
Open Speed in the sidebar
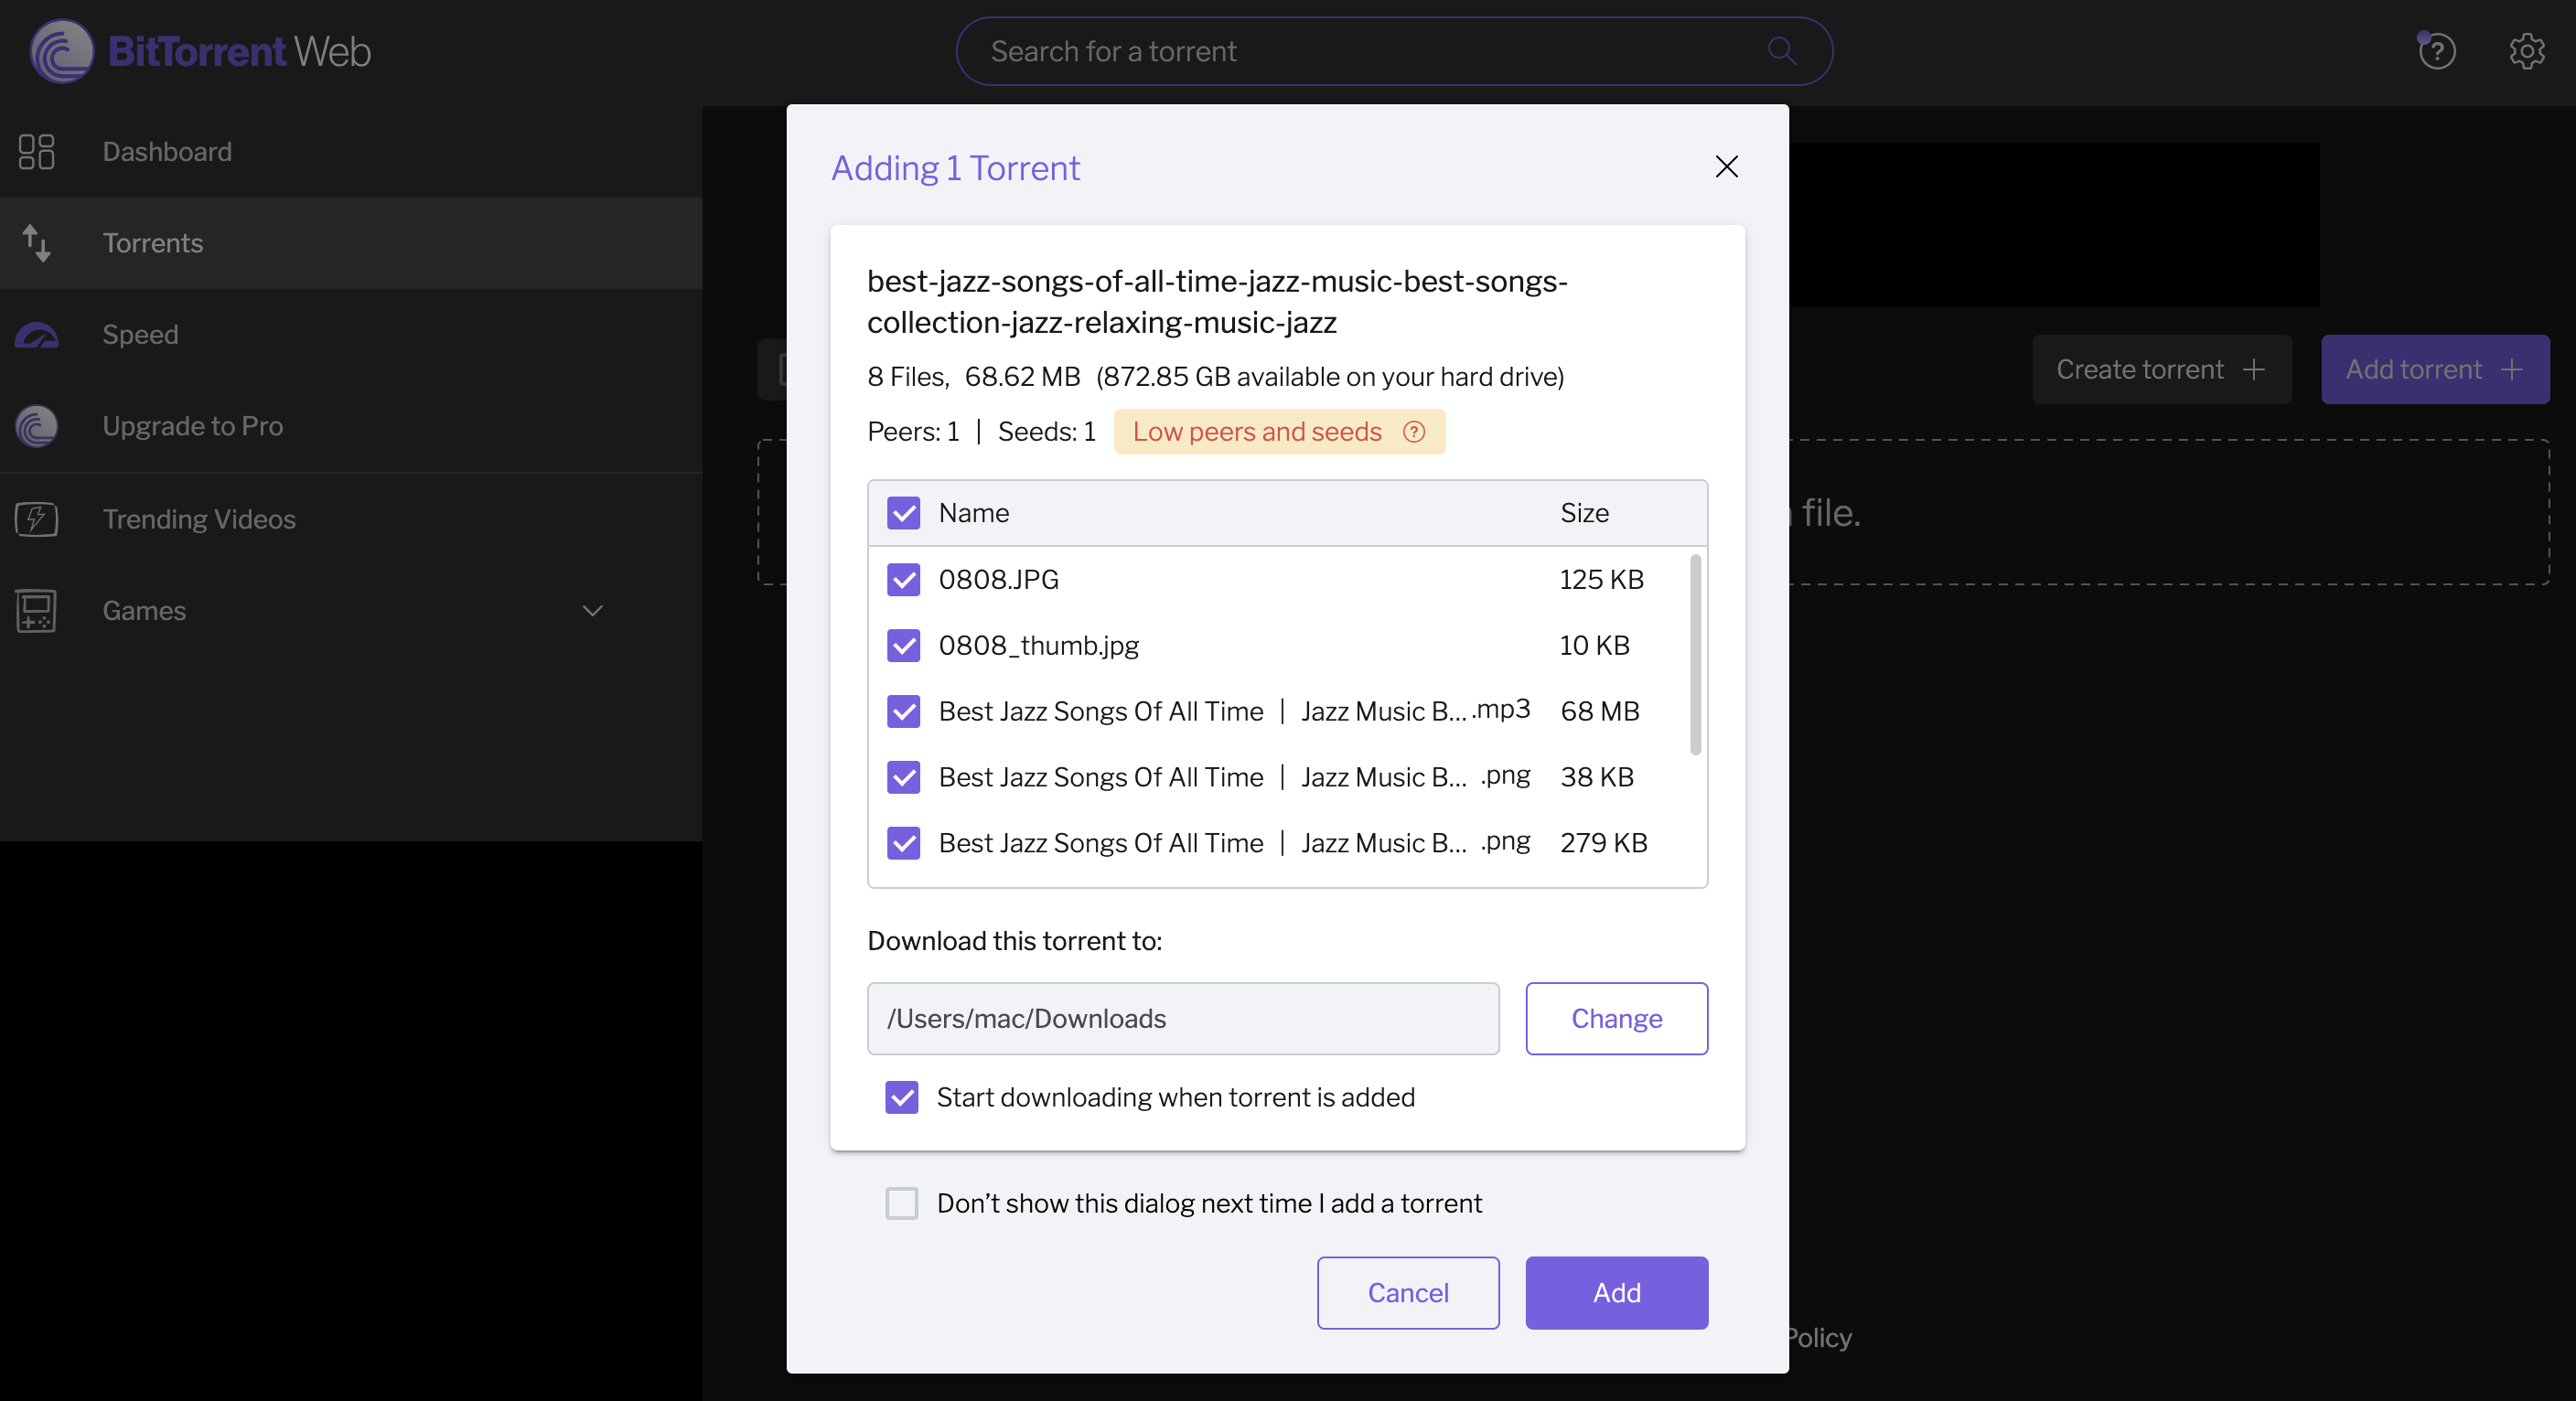coord(351,335)
